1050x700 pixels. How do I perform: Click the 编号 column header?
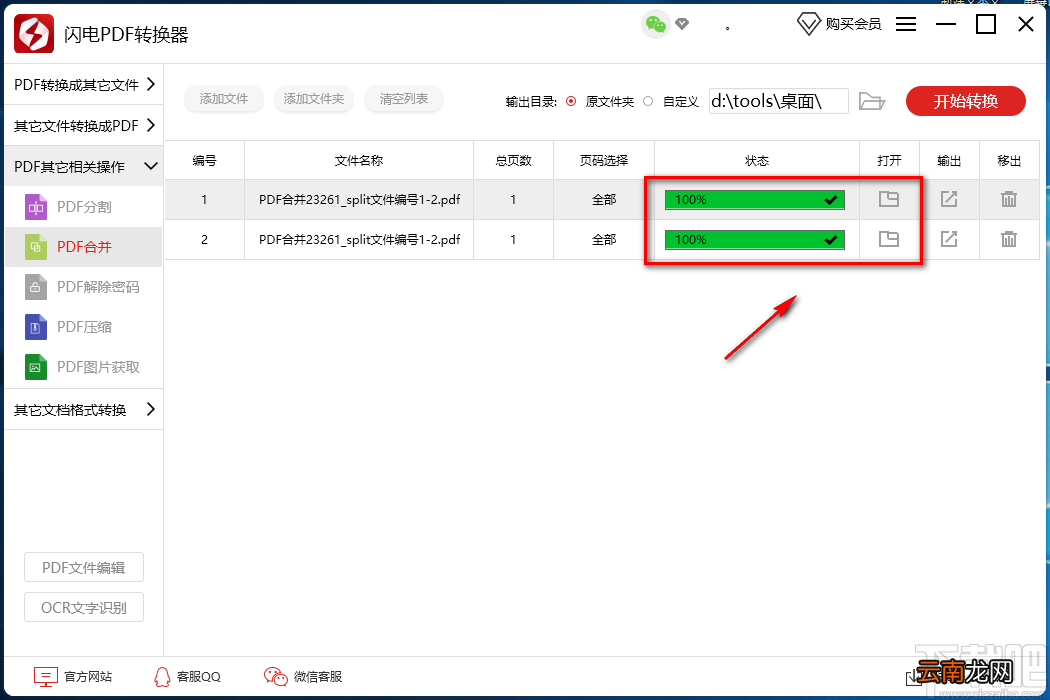click(x=204, y=161)
